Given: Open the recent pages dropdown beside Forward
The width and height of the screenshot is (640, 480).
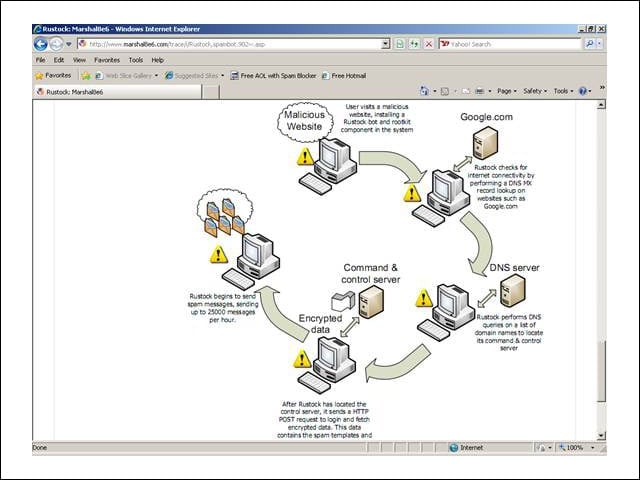Looking at the screenshot, I should [x=69, y=44].
